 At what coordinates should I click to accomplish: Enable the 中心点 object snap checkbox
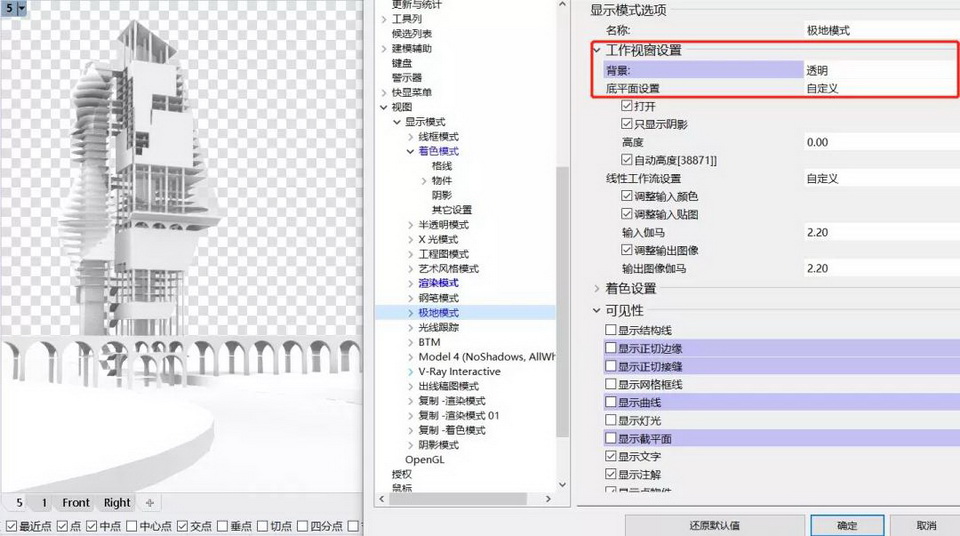(x=131, y=526)
